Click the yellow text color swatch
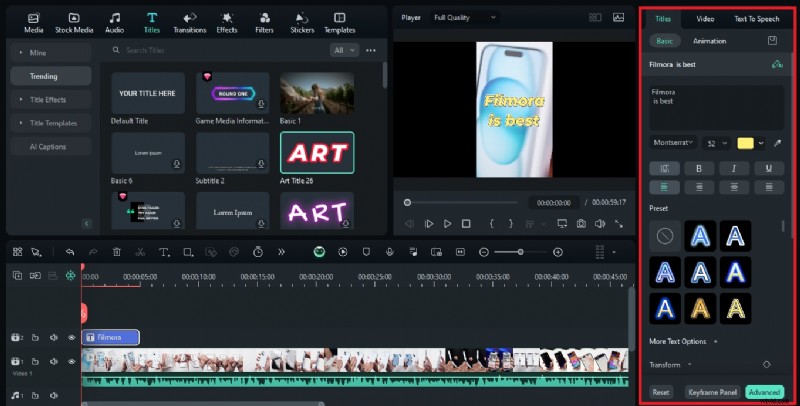The image size is (800, 406). click(745, 143)
